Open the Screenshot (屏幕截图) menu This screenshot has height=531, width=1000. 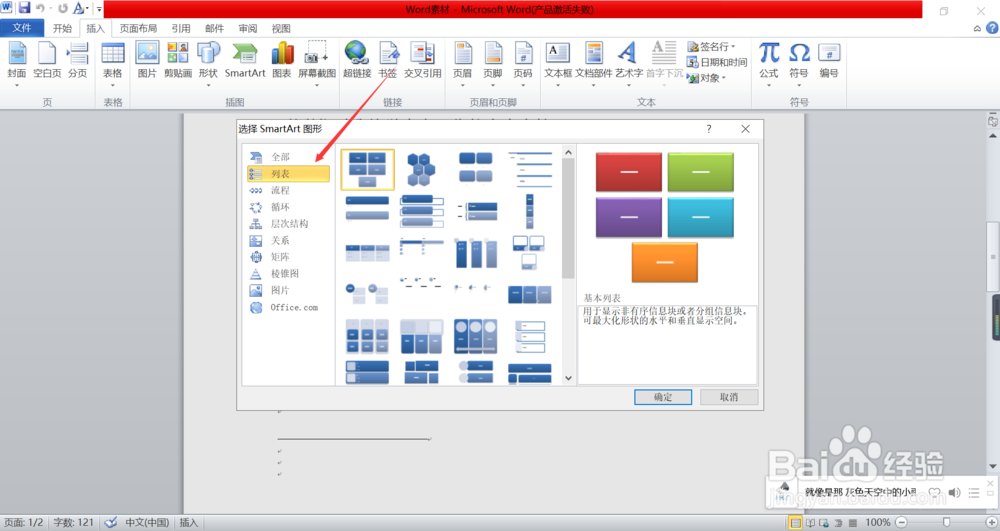click(317, 64)
